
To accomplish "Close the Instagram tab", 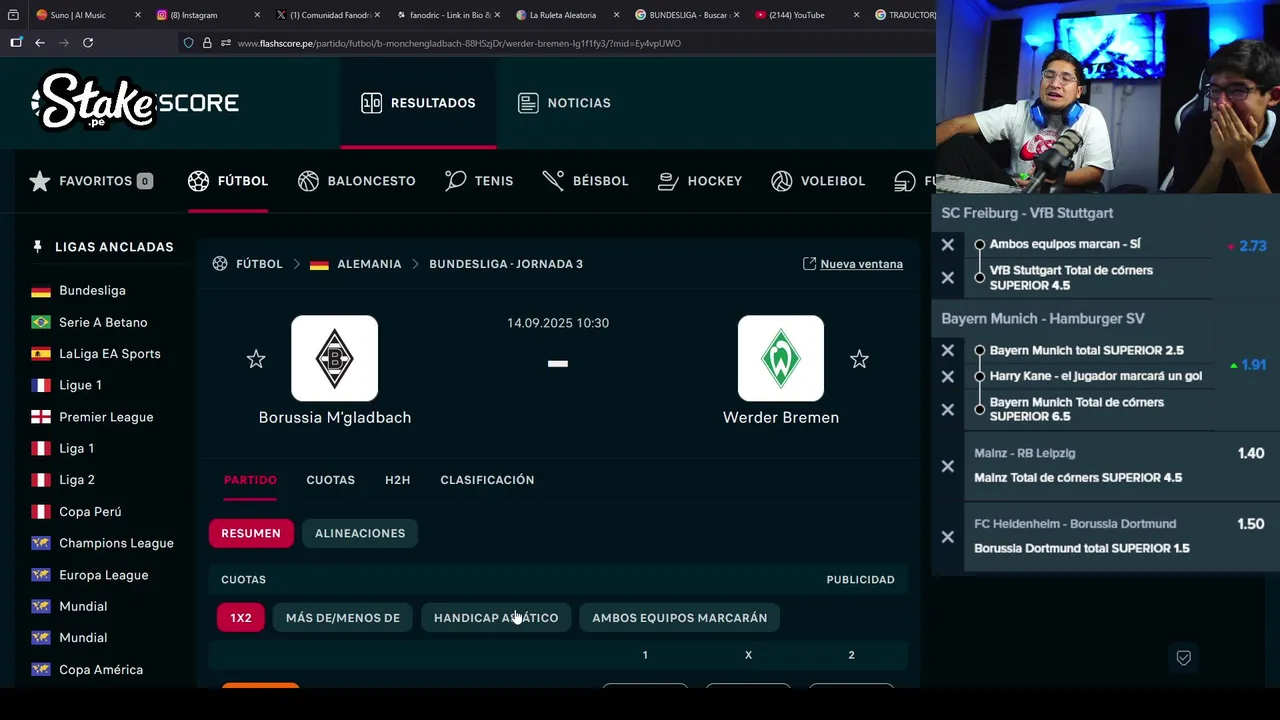I will 257,15.
